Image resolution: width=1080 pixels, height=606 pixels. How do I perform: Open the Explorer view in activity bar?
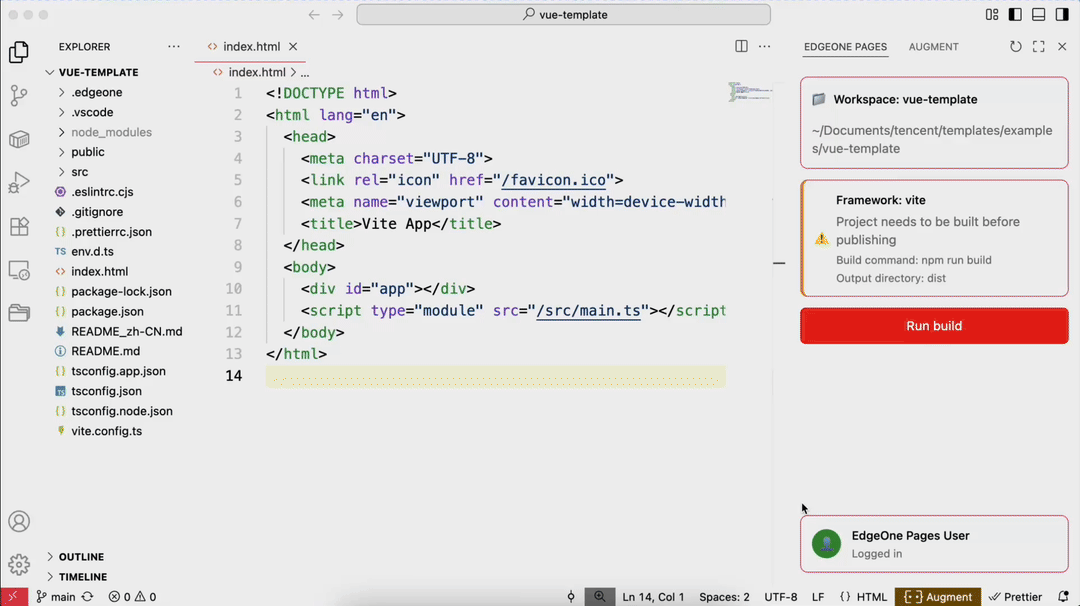coord(19,52)
